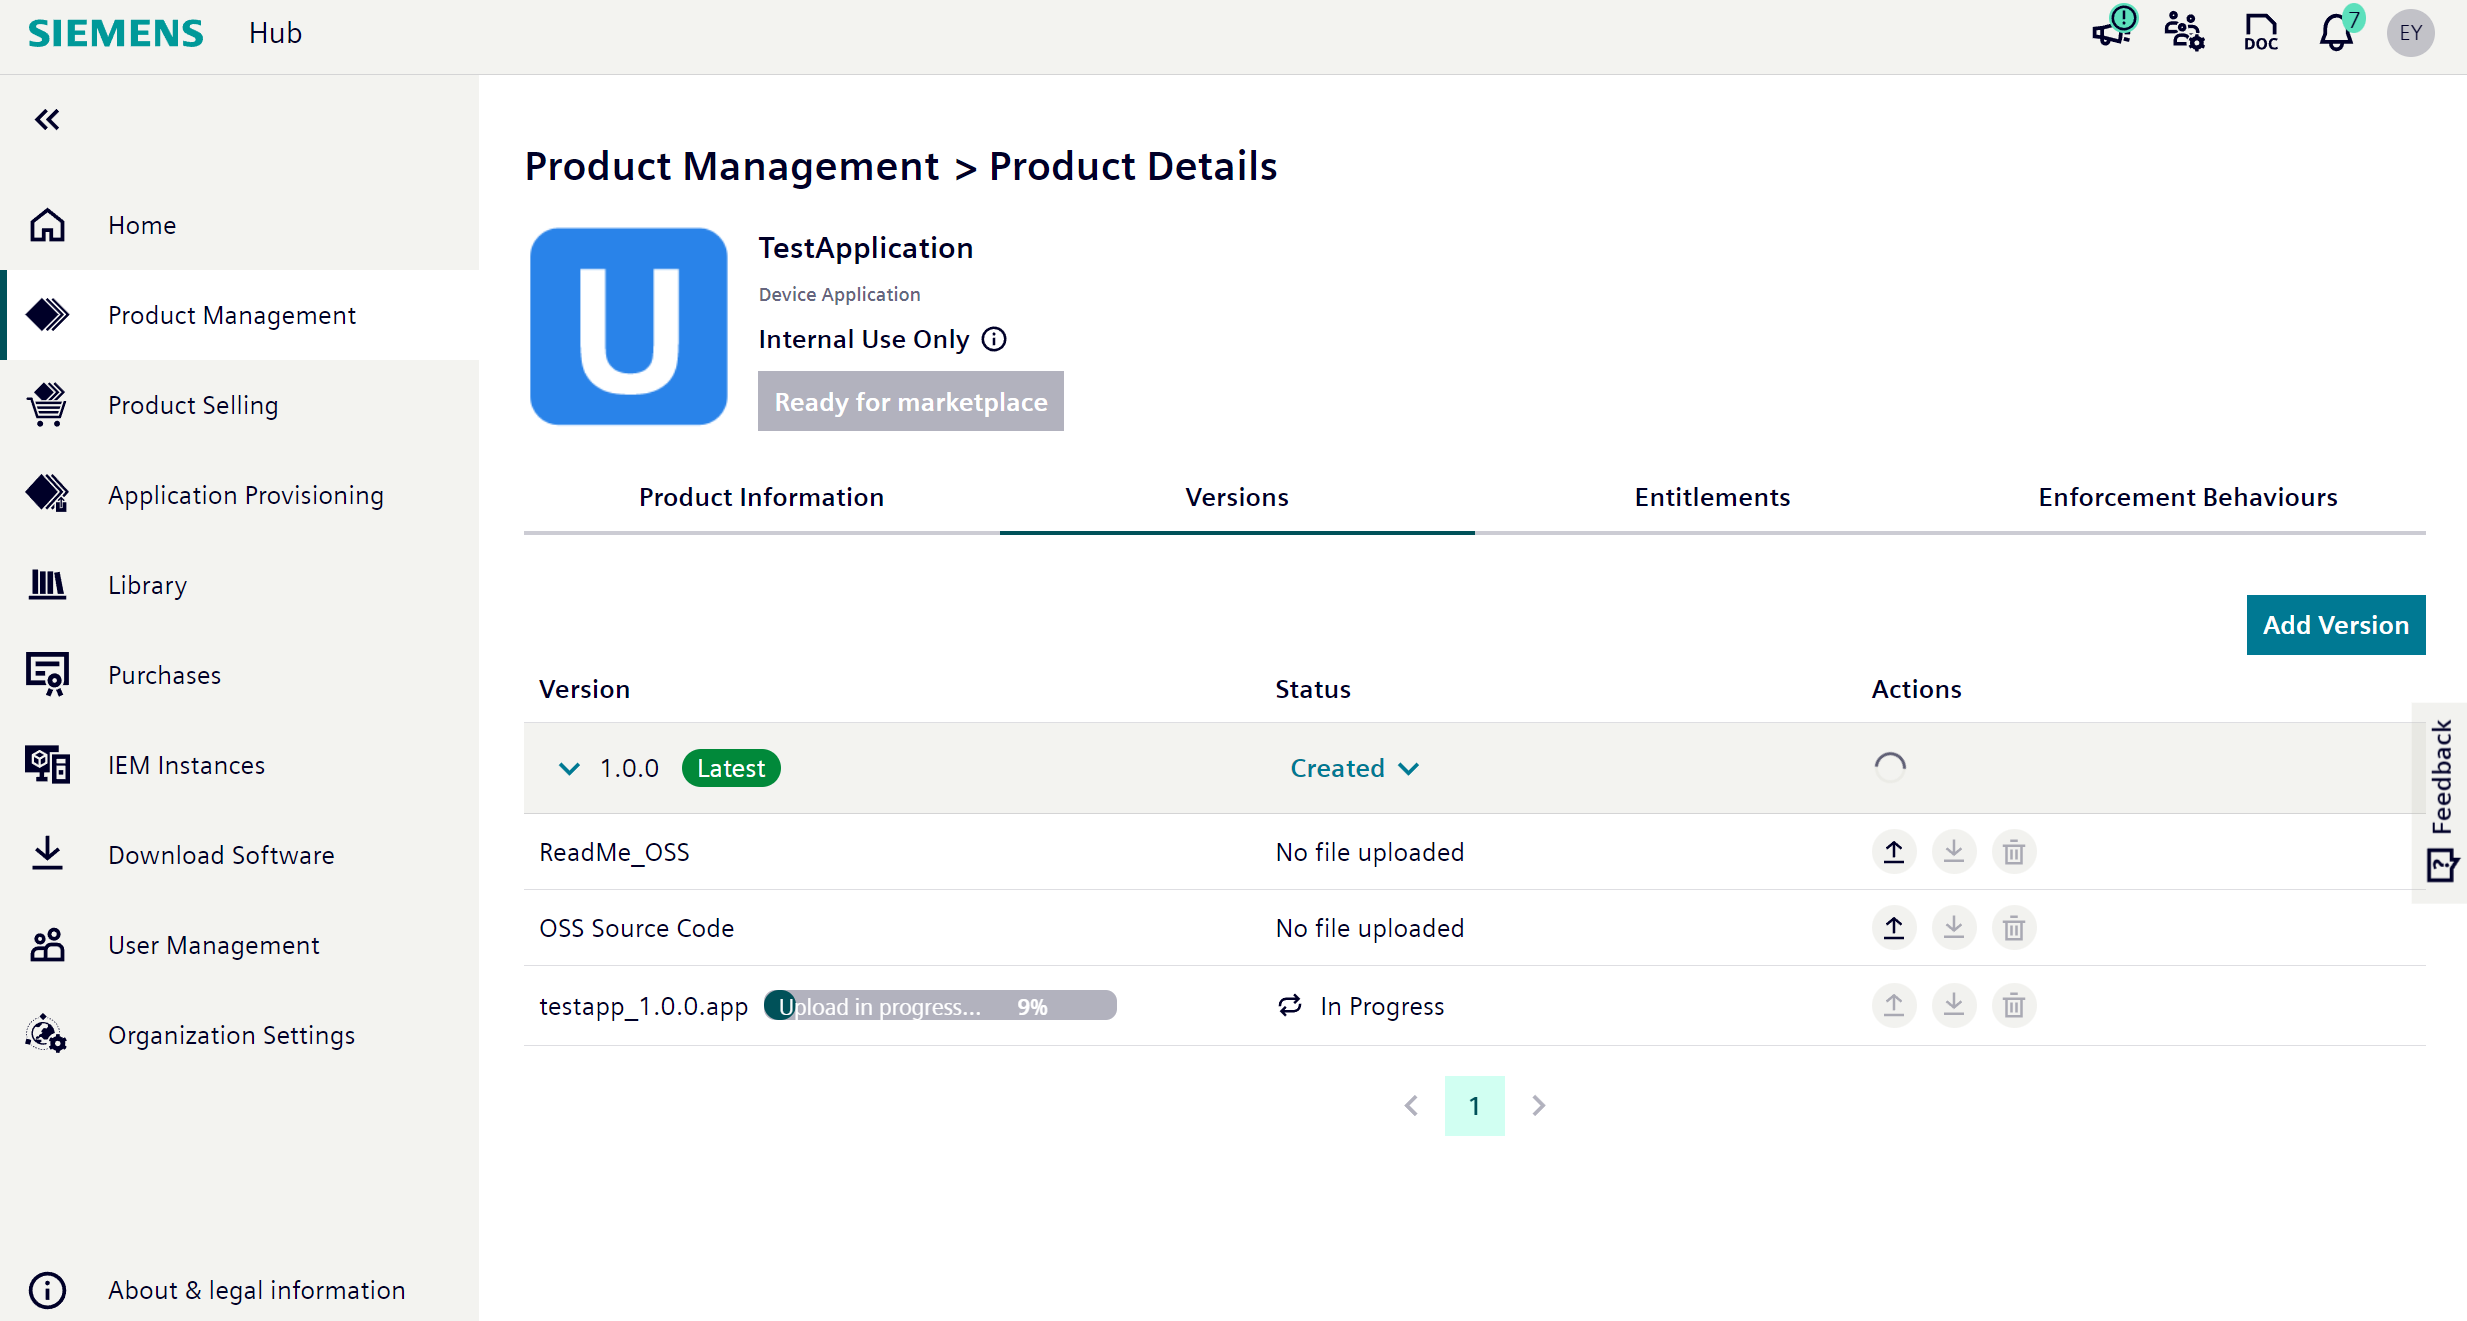
Task: Open Application Provisioning menu item
Action: [240, 495]
